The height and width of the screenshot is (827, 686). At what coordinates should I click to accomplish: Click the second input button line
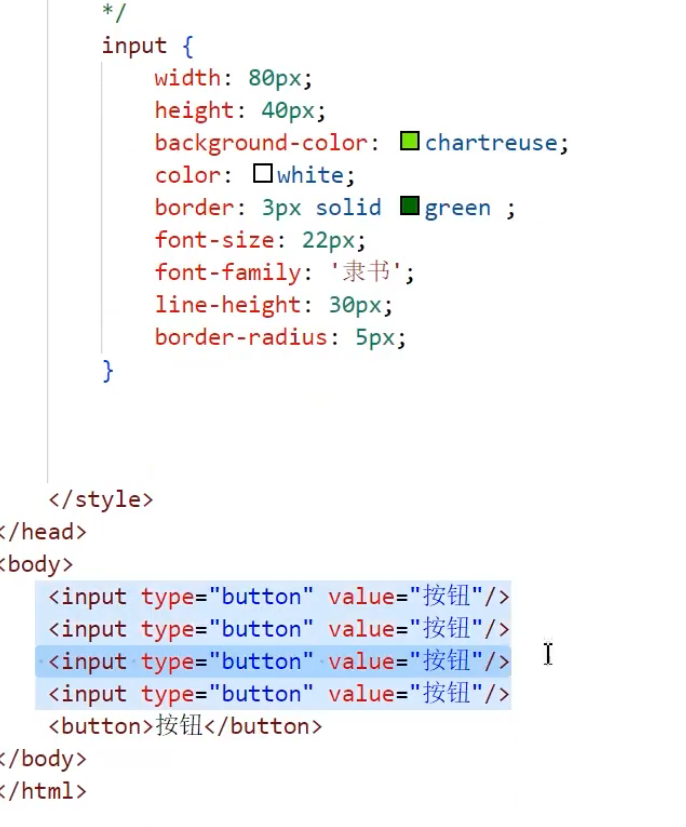click(279, 629)
